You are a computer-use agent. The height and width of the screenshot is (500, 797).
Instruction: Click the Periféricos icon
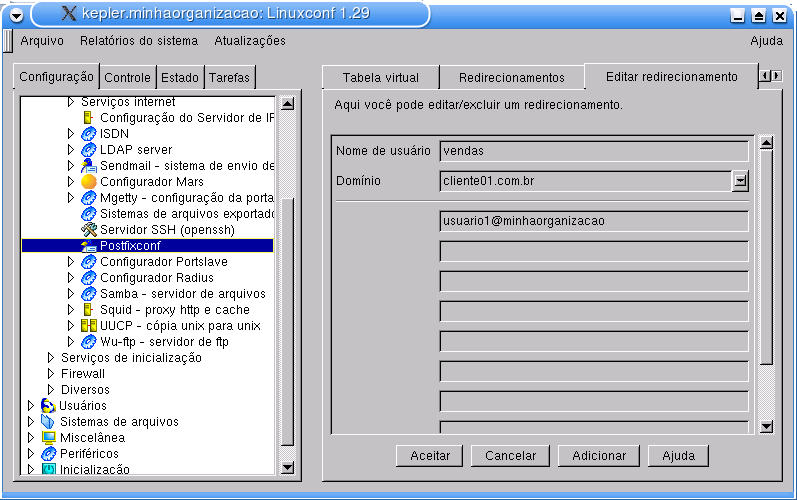coord(48,454)
